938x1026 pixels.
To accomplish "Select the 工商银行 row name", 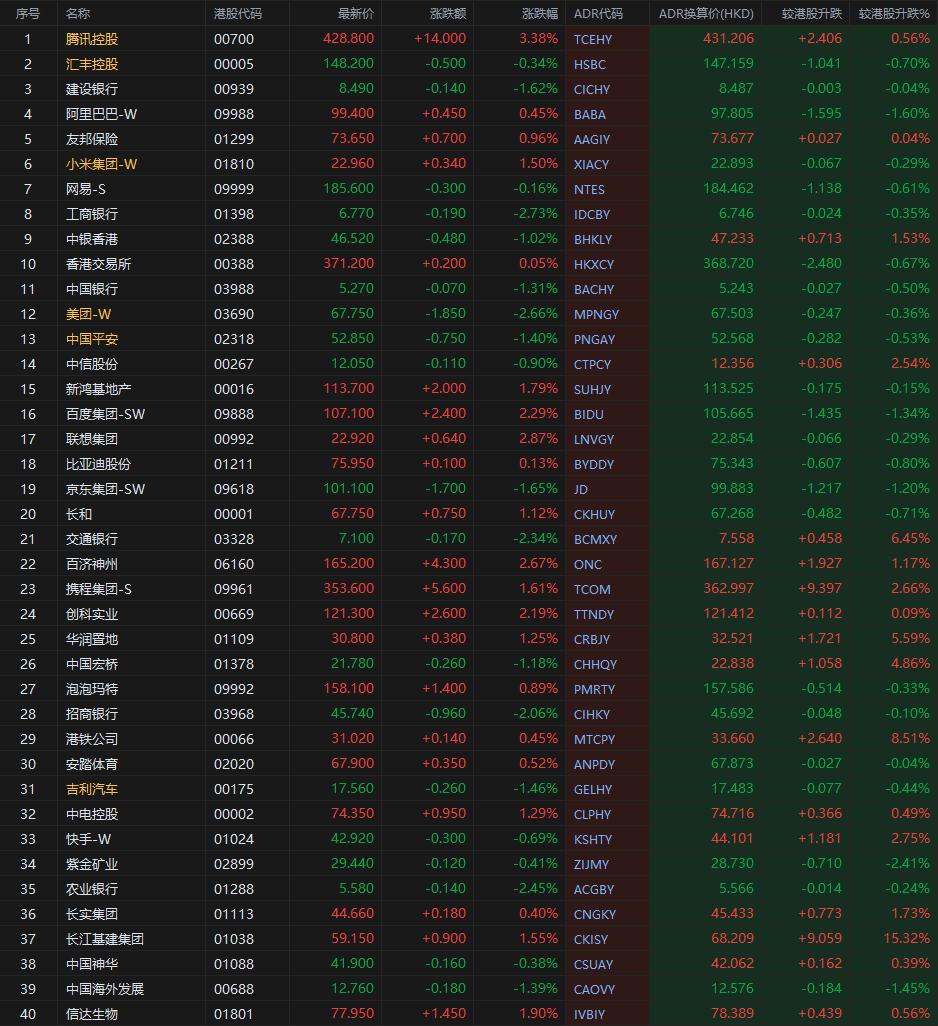I will coord(92,213).
